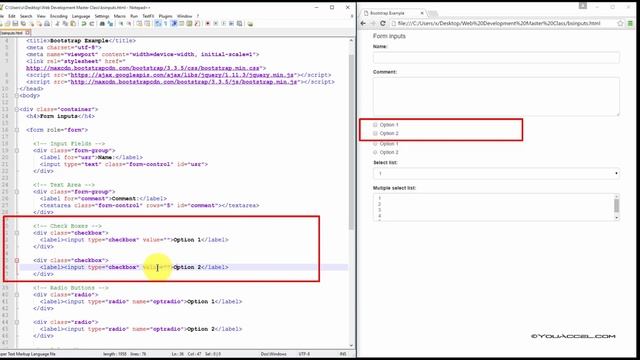Click the Replace toolbar icon
The width and height of the screenshot is (640, 360).
coord(110,24)
